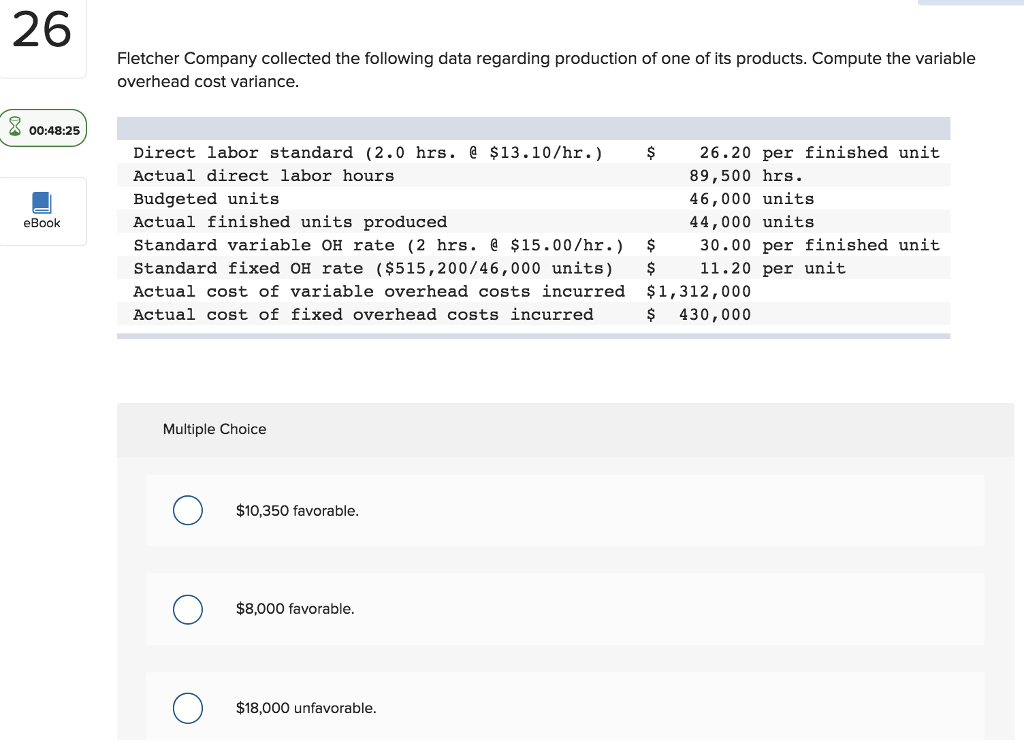Screen dimensions: 1024x743
Task: Click the Fletcher Company question text
Action: (546, 70)
